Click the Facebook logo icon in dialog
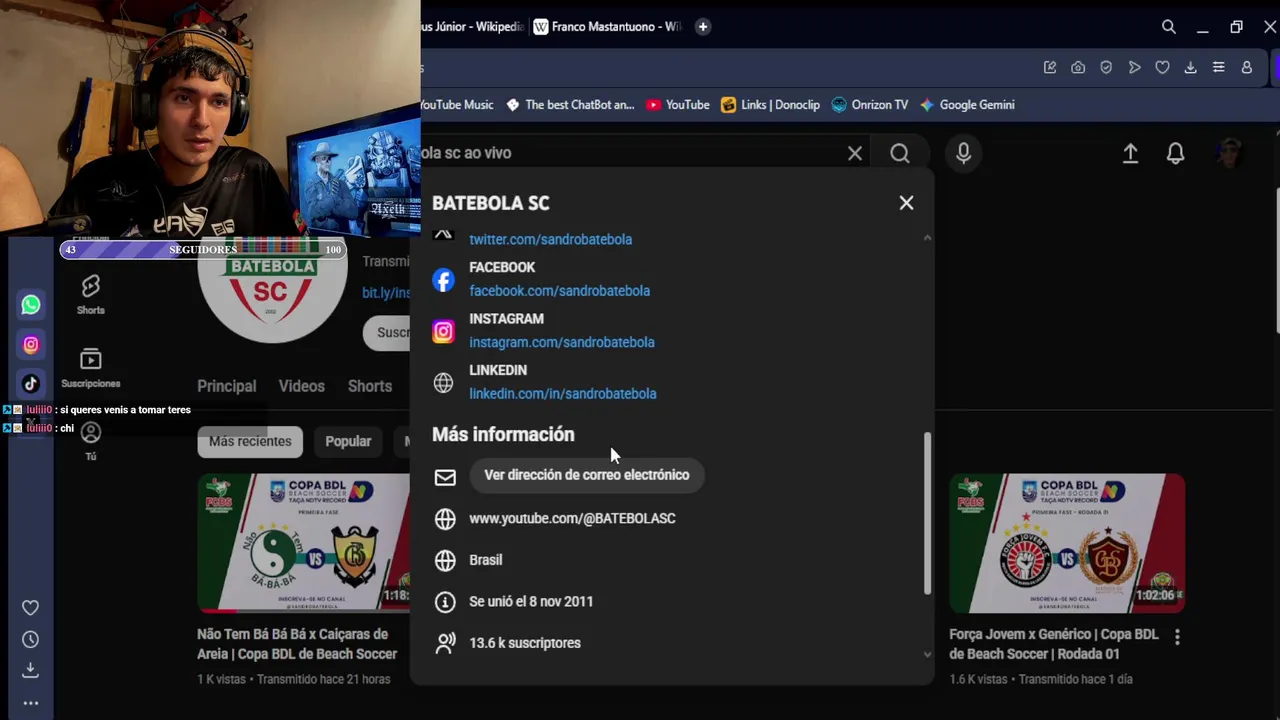The height and width of the screenshot is (720, 1280). click(x=443, y=280)
